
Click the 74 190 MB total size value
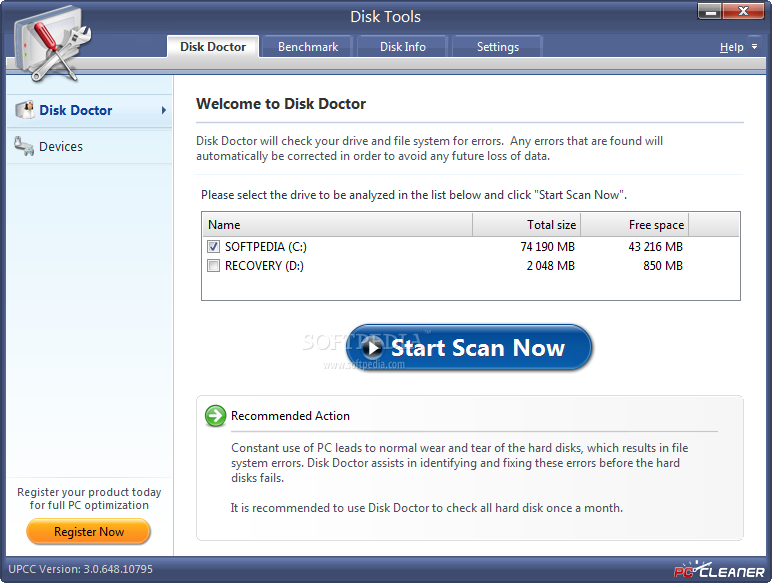(x=547, y=247)
